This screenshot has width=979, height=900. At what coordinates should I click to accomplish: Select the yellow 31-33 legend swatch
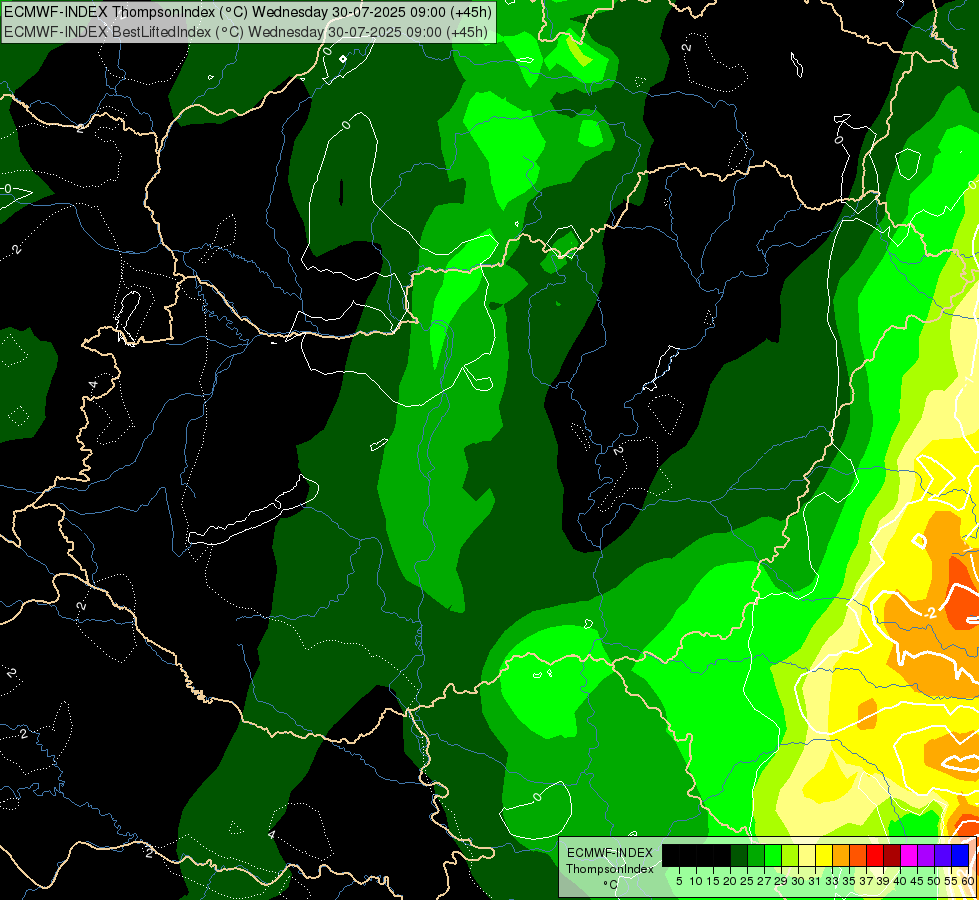pyautogui.click(x=824, y=855)
